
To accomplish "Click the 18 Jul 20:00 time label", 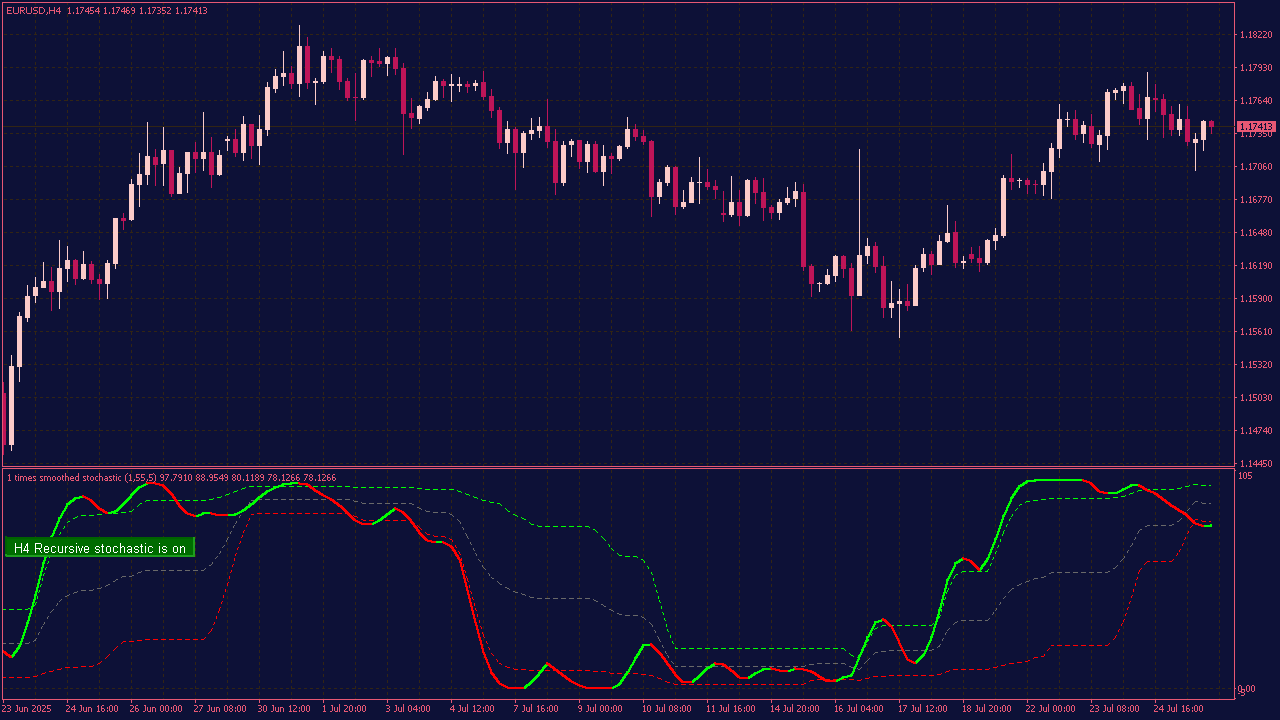I will point(986,708).
